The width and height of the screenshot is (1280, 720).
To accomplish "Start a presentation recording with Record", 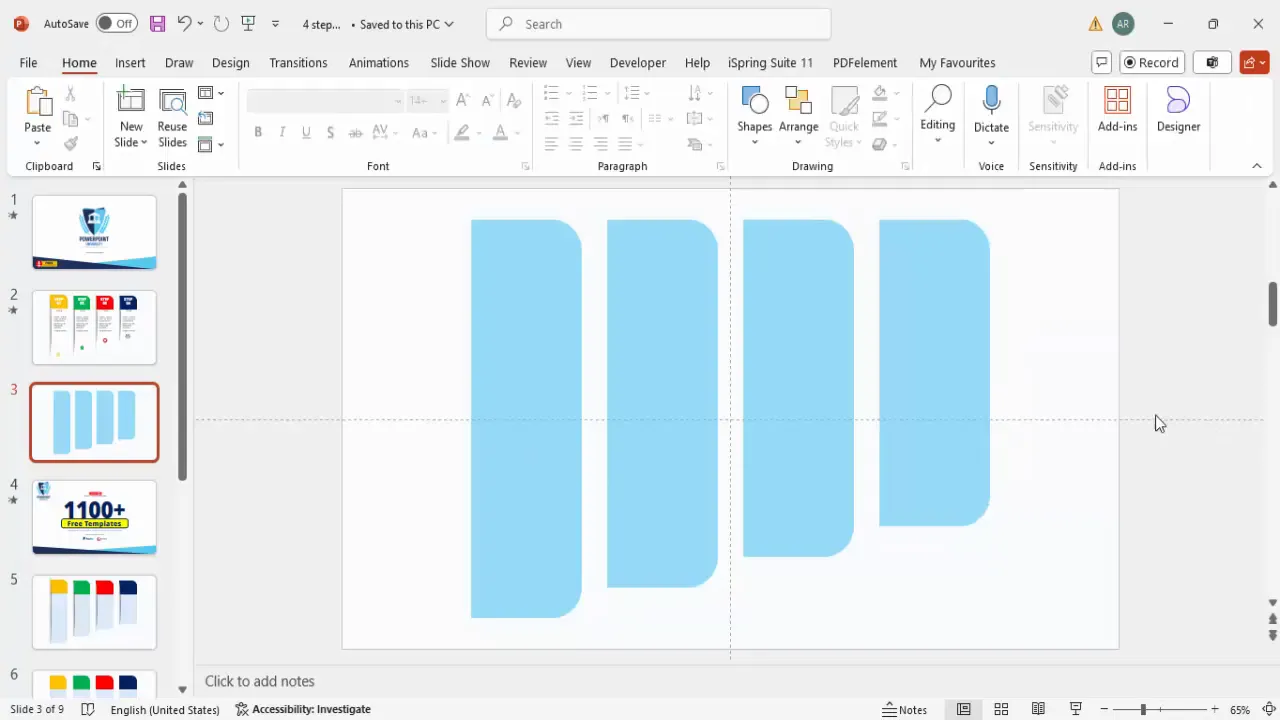I will click(1151, 62).
